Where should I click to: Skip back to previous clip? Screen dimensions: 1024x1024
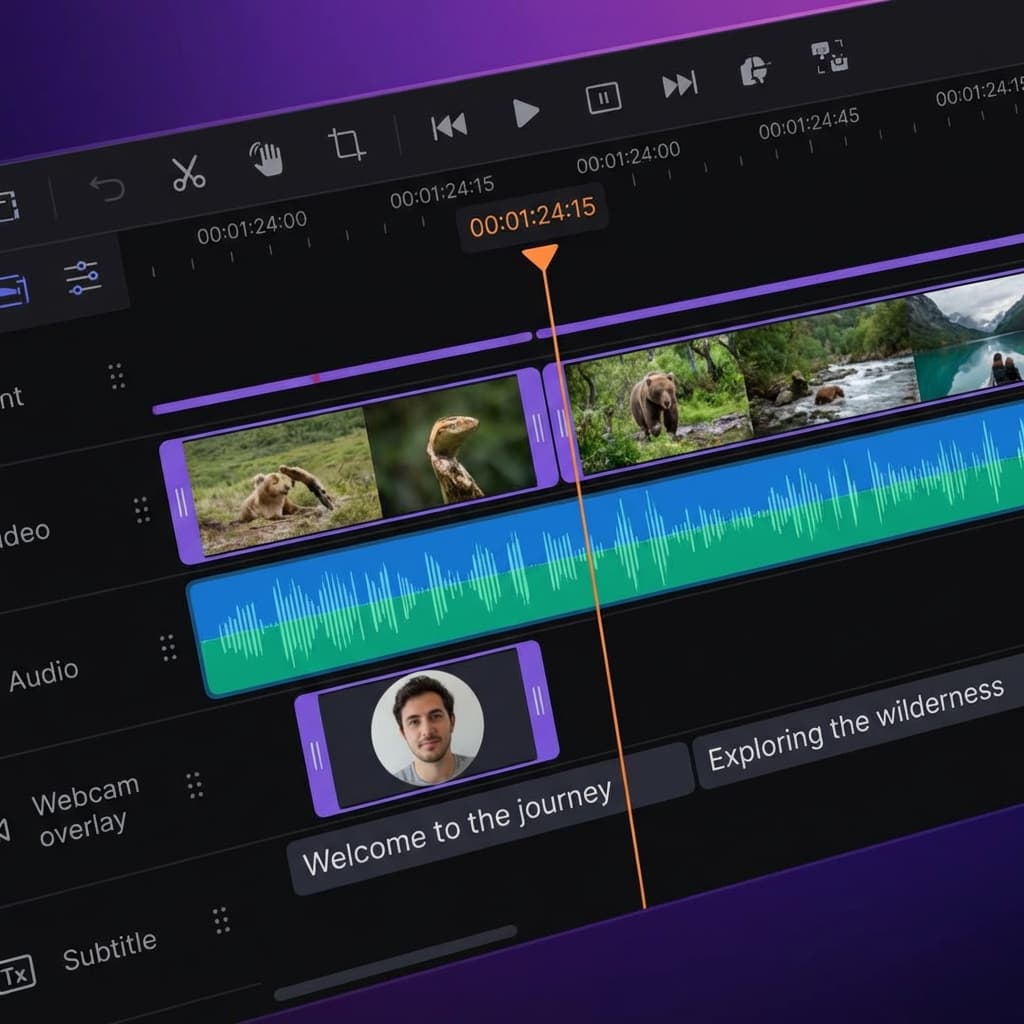[449, 125]
